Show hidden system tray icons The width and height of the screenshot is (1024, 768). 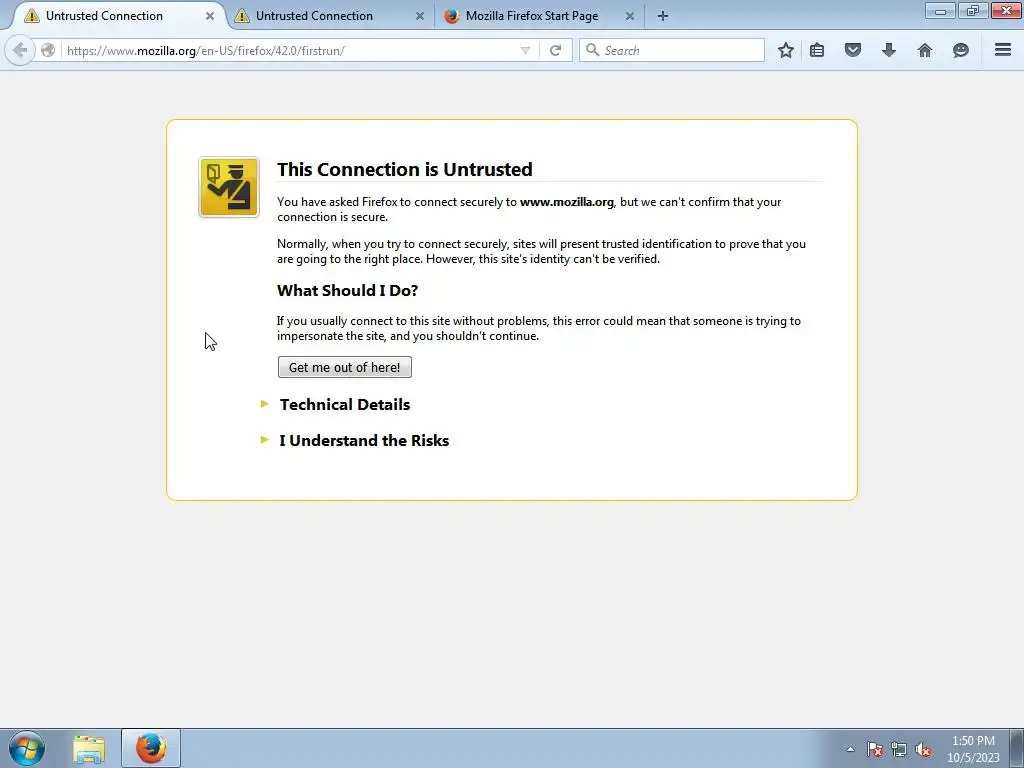(850, 749)
